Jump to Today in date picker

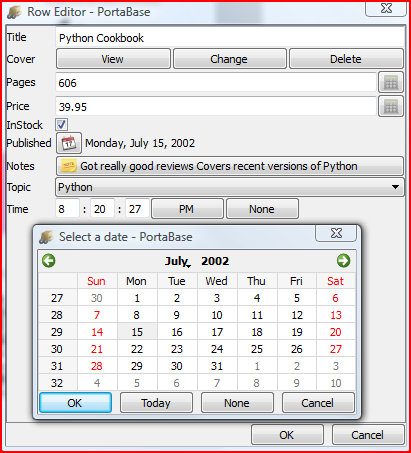(156, 403)
